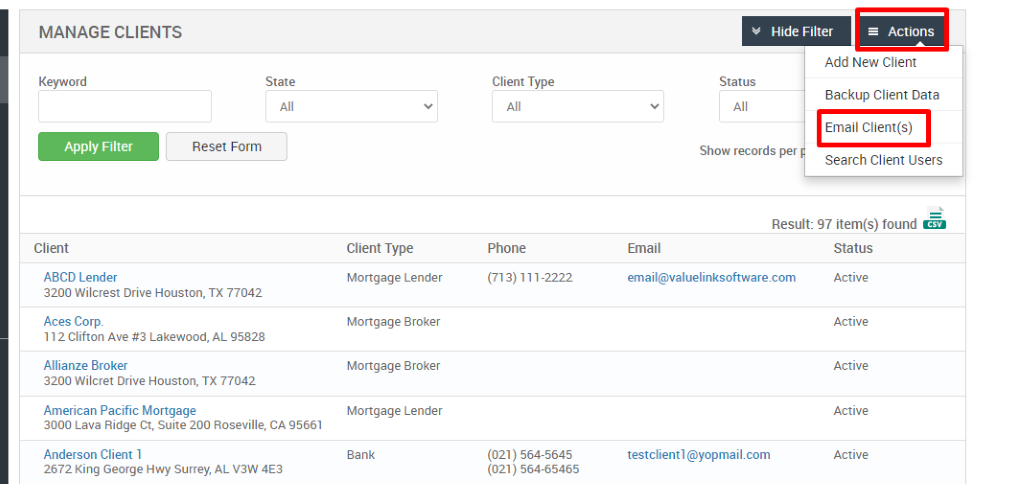The image size is (1024, 484).
Task: Click the MANAGE CLIENTS heading
Action: point(110,32)
